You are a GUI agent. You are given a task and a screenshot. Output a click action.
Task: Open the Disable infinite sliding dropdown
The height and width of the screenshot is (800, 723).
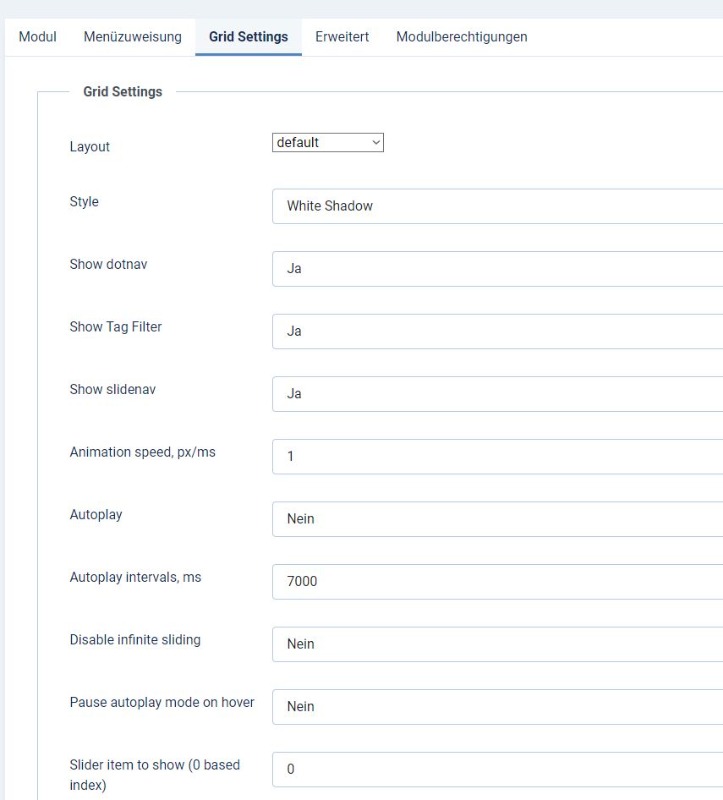(497, 644)
